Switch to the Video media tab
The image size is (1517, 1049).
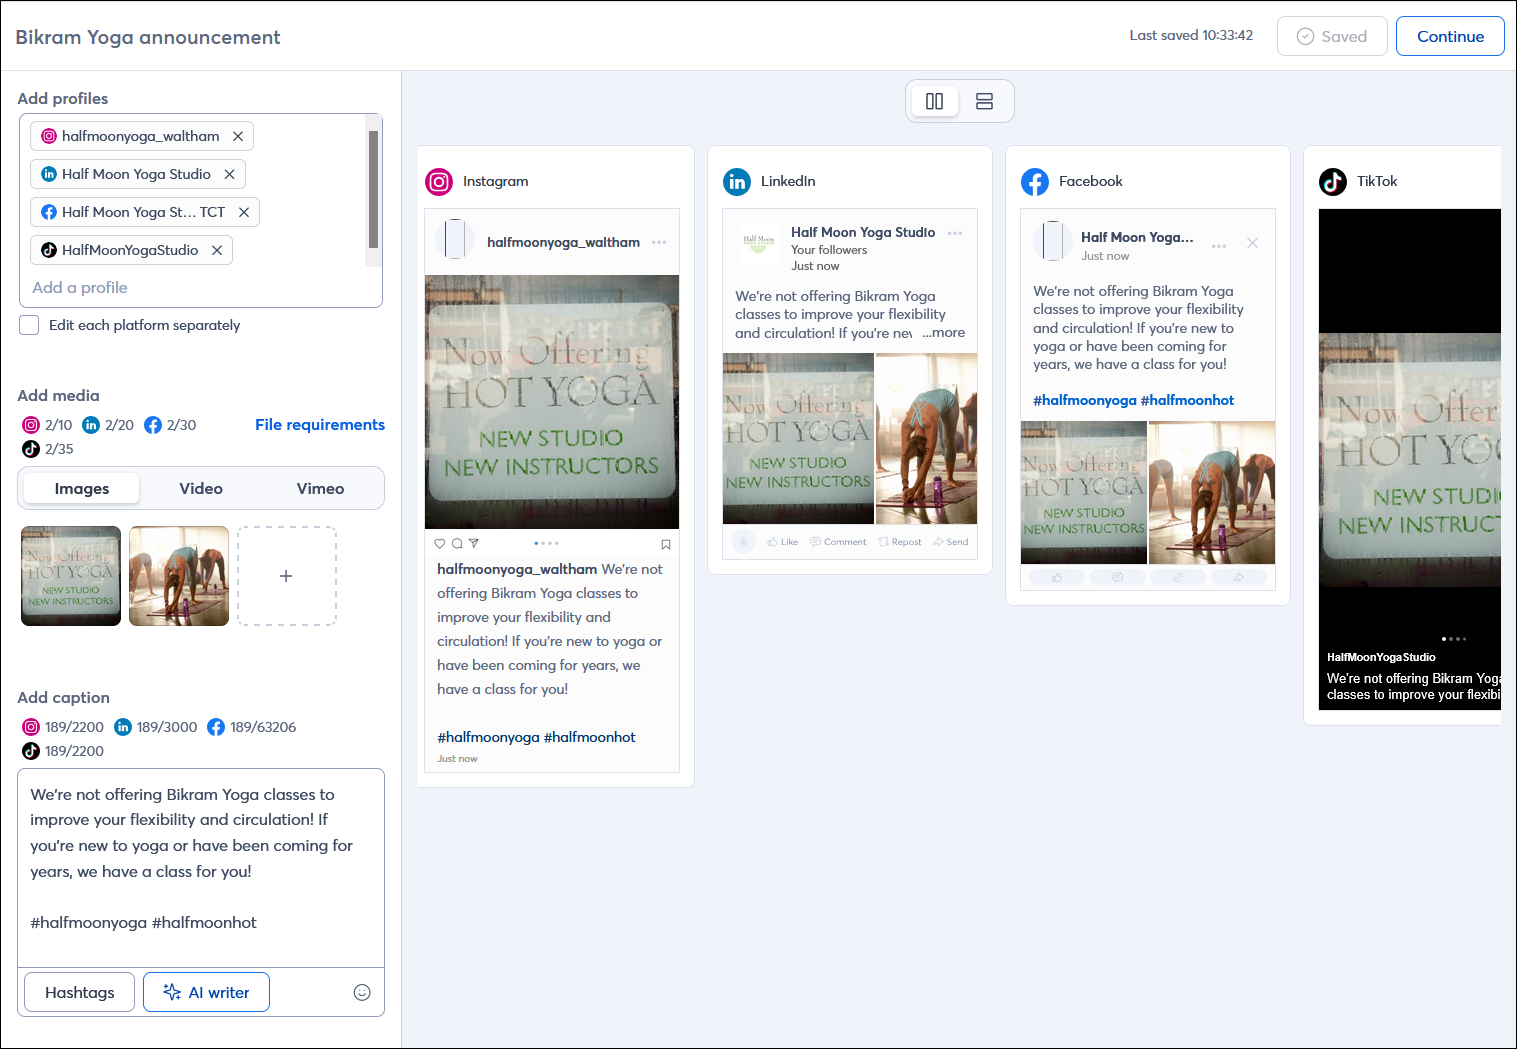[200, 488]
